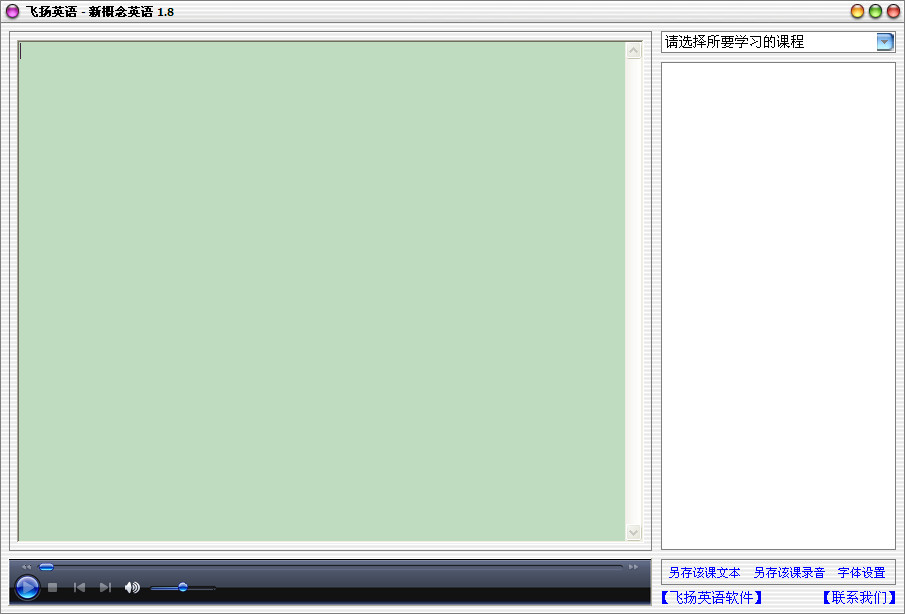Mute the player's speaker icon
Image resolution: width=905 pixels, height=614 pixels.
click(x=132, y=587)
